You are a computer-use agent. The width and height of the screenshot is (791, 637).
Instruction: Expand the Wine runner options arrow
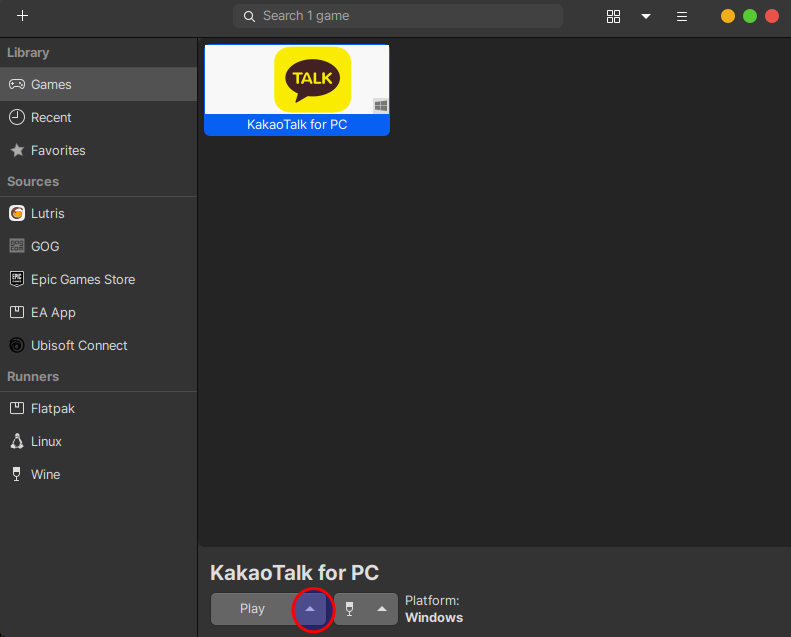click(x=382, y=609)
